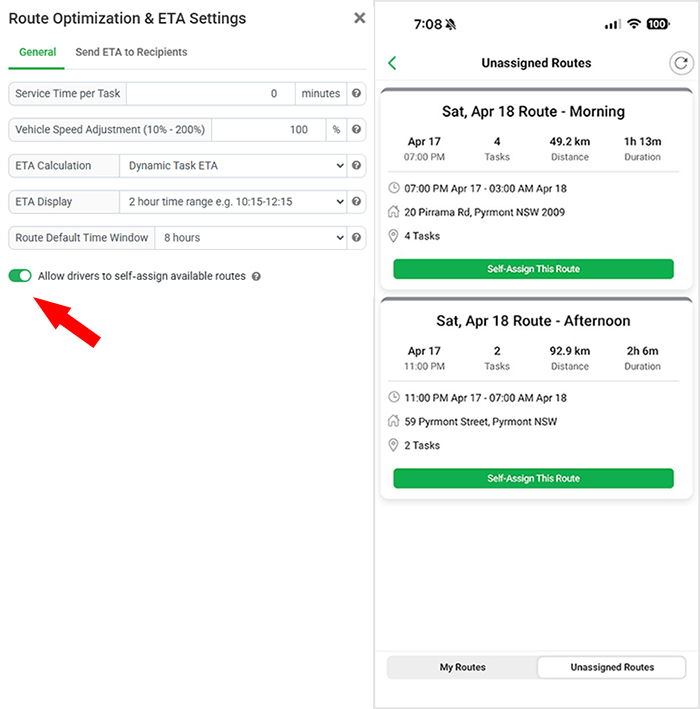Image resolution: width=700 pixels, height=709 pixels.
Task: Click the help icon for Route Default Time Window
Action: tap(356, 237)
